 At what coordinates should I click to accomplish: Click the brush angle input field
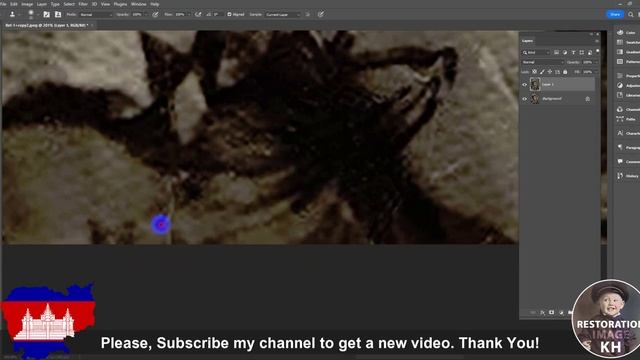tap(217, 15)
